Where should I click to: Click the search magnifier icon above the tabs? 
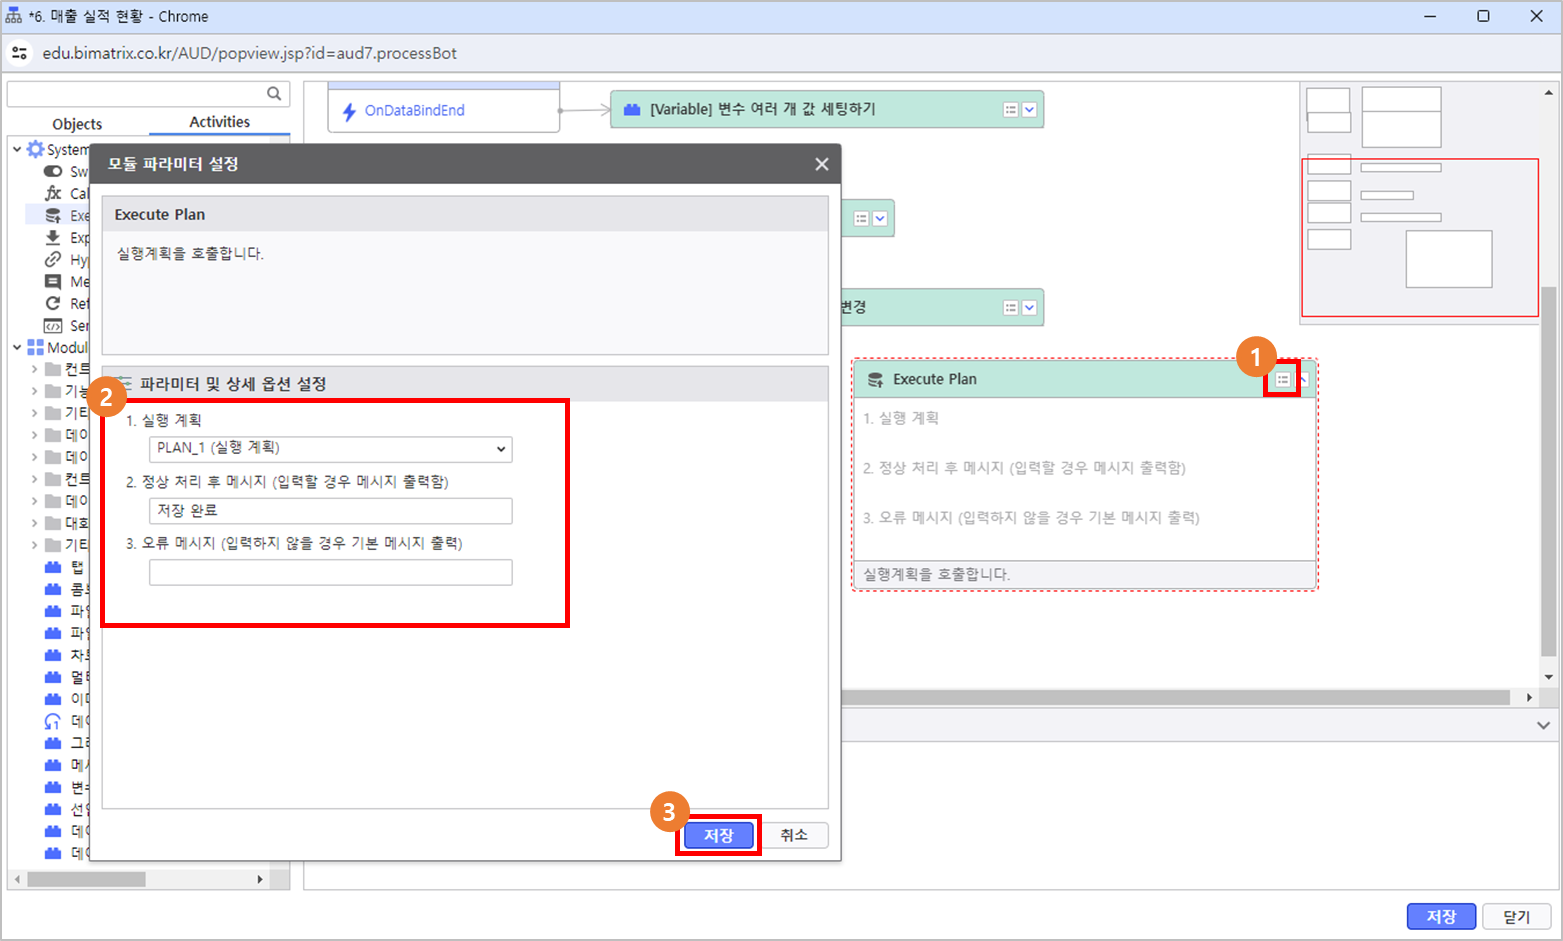coord(274,94)
